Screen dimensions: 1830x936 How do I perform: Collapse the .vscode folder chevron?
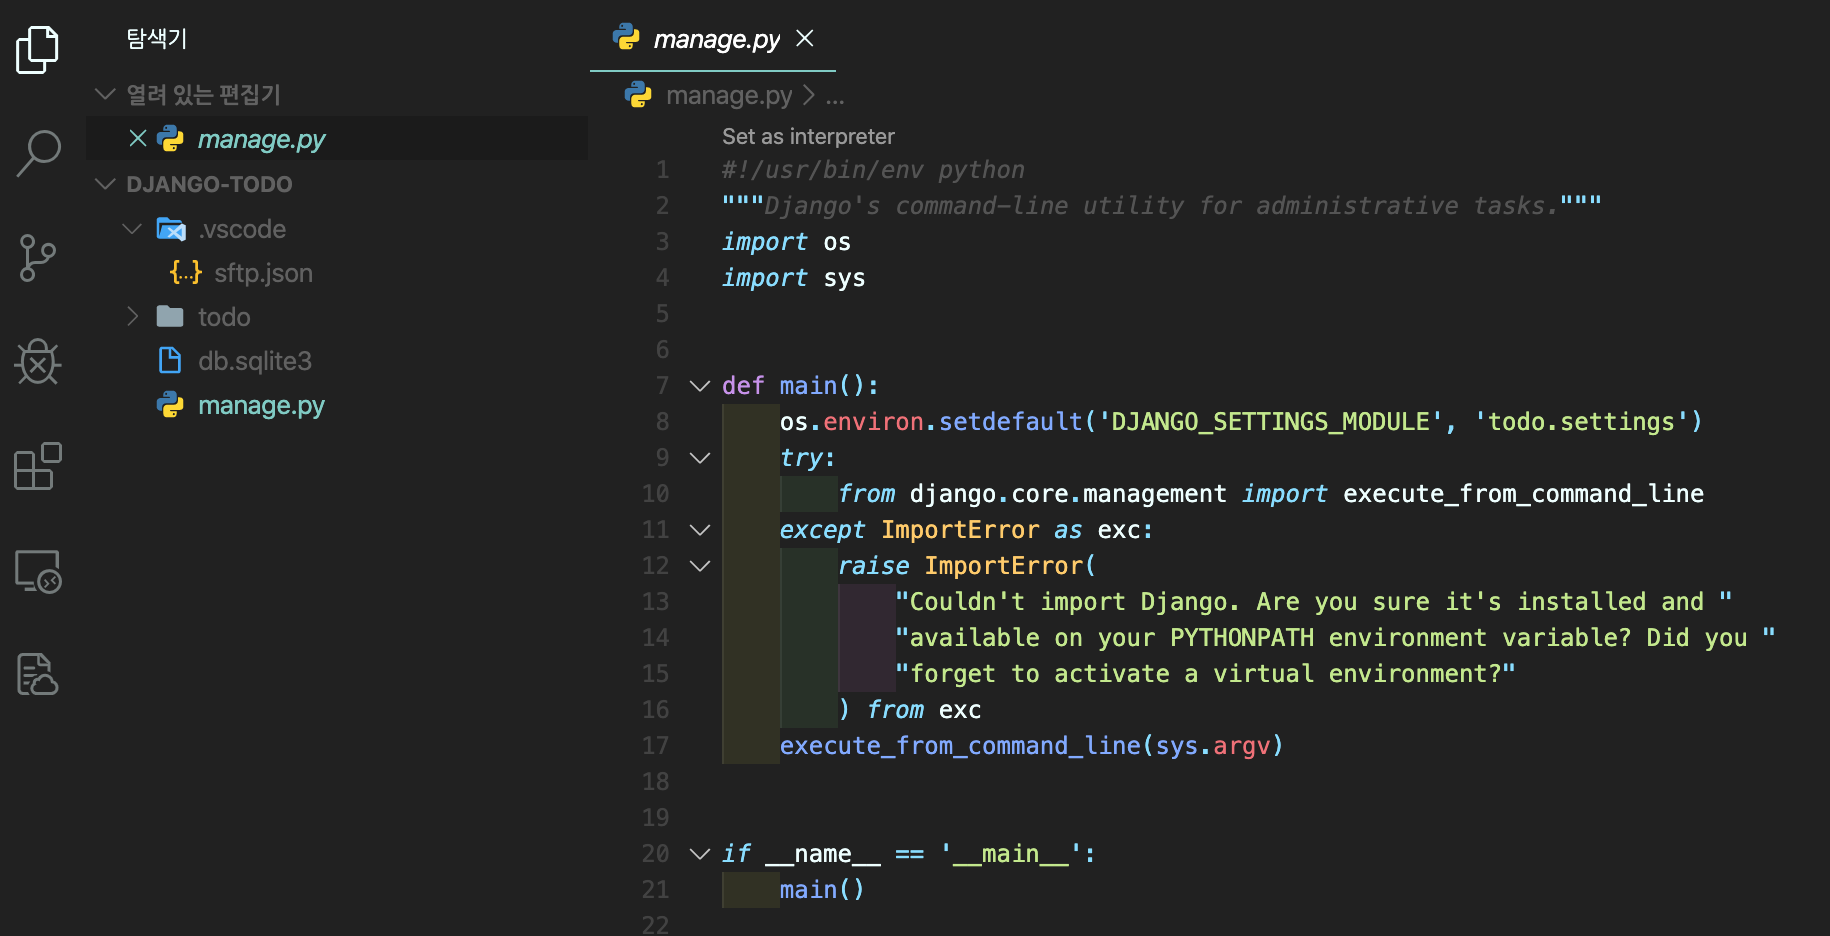point(132,229)
